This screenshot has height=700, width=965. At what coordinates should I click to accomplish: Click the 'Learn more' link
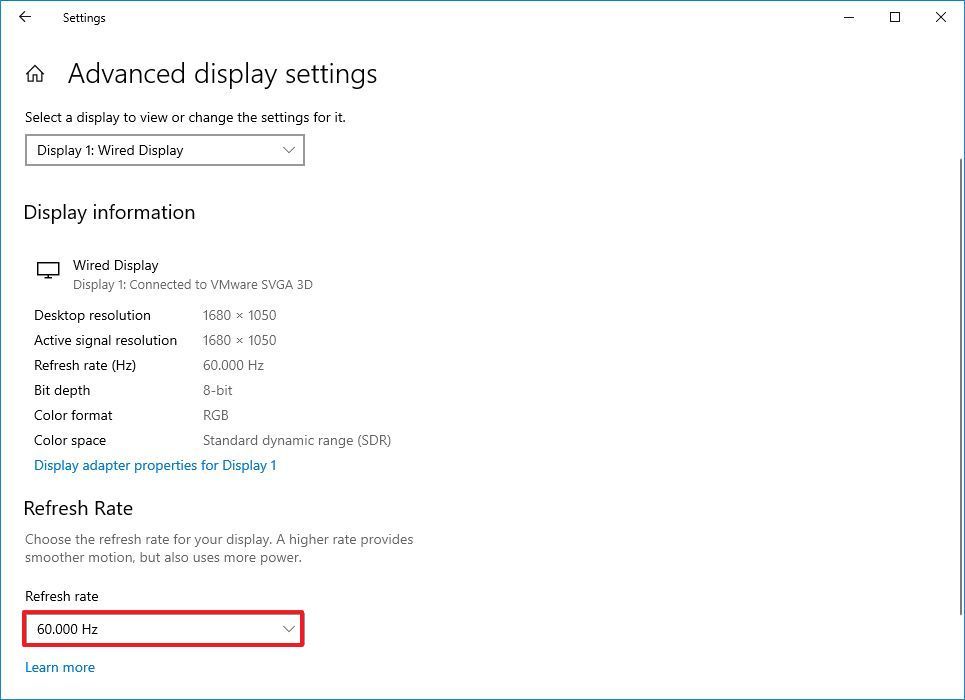[60, 667]
